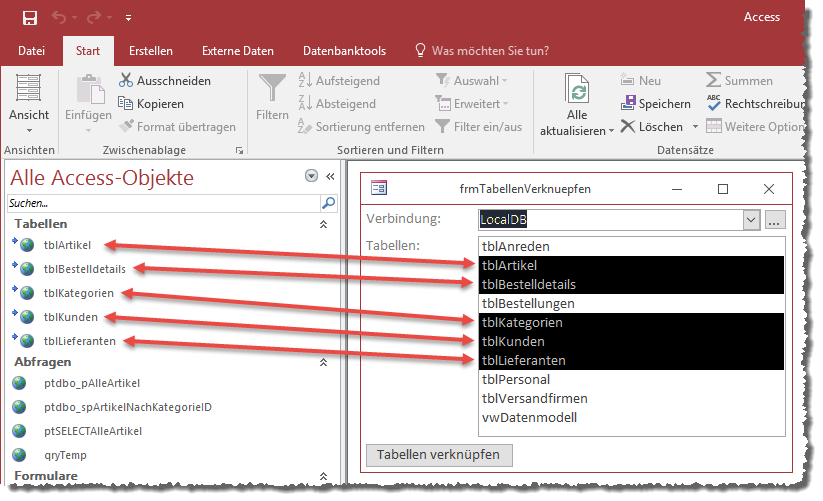Click the Save icon in quick access toolbar

tap(30, 18)
